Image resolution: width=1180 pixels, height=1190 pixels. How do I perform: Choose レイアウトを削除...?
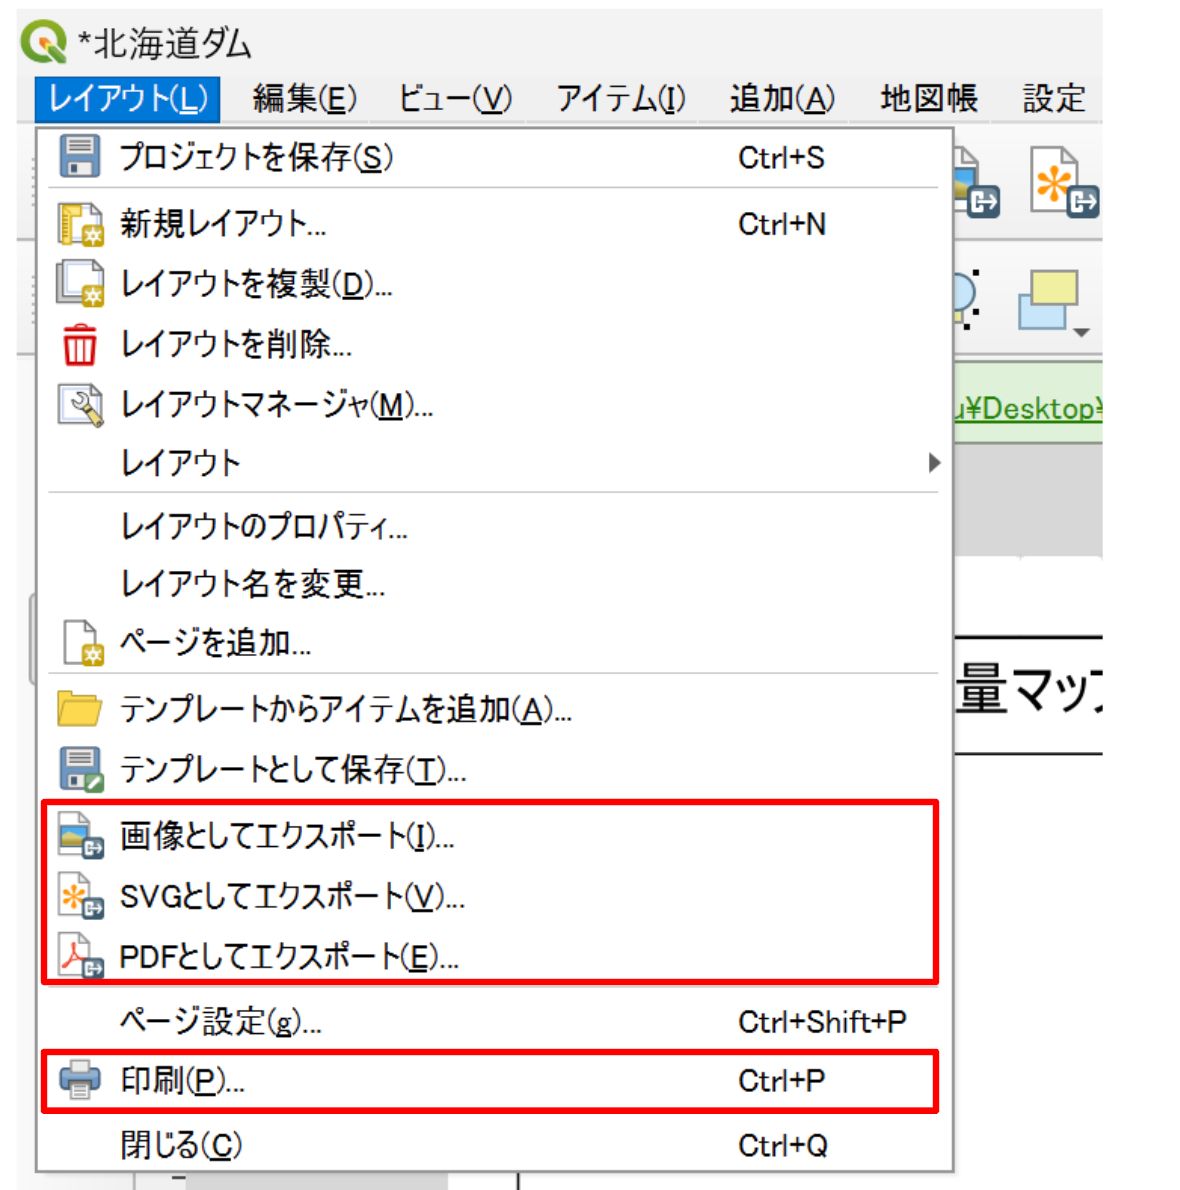493,345
